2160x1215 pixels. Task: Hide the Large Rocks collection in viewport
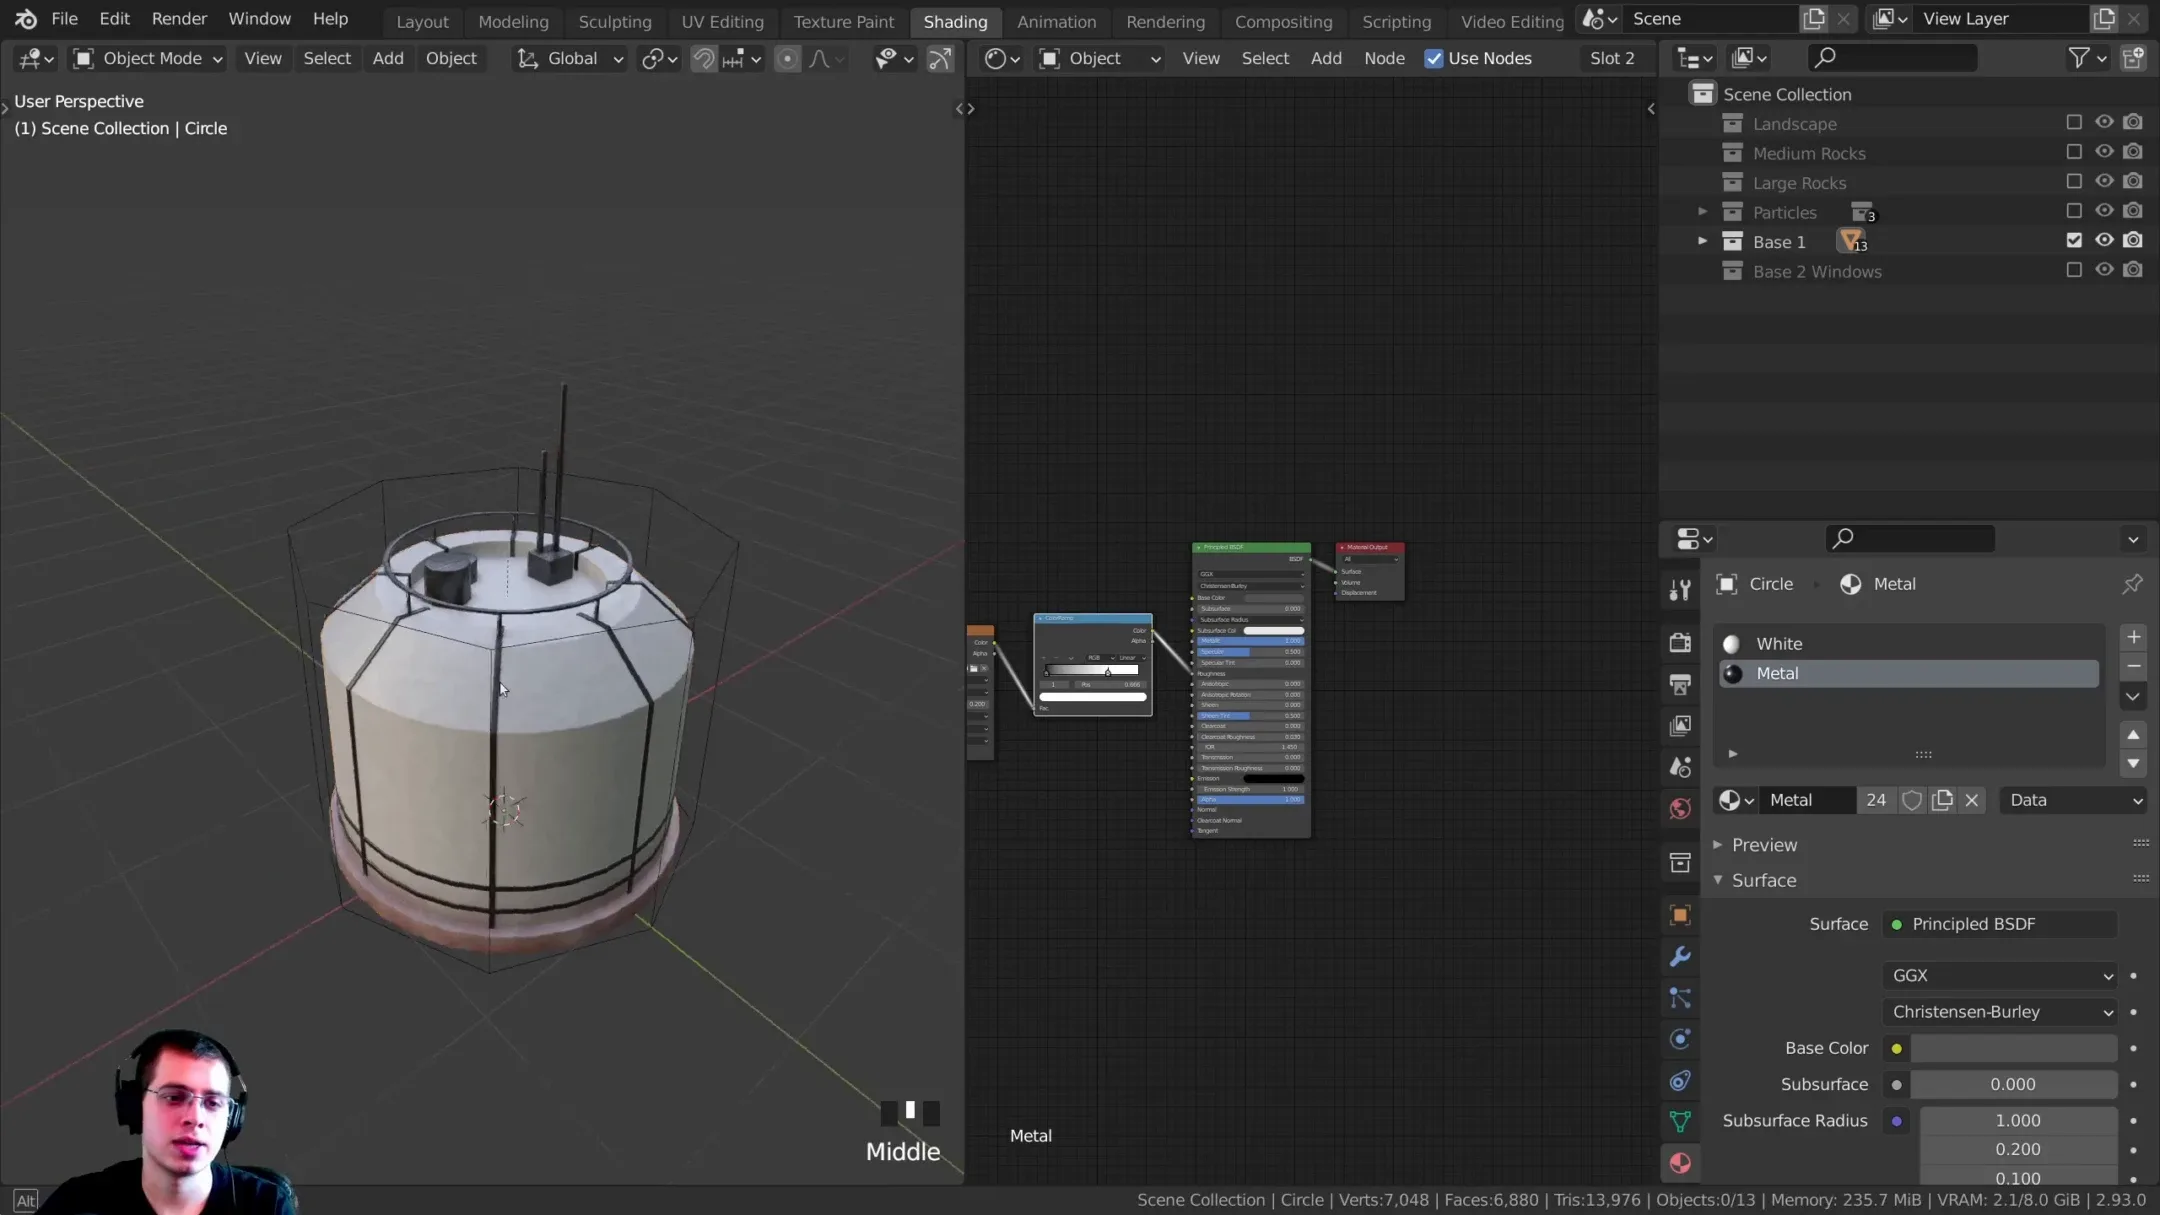tap(2104, 181)
